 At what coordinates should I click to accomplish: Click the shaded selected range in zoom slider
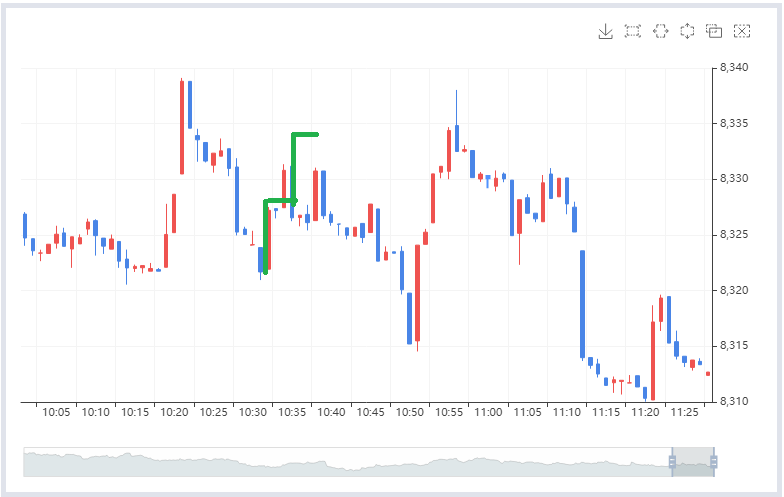point(693,462)
